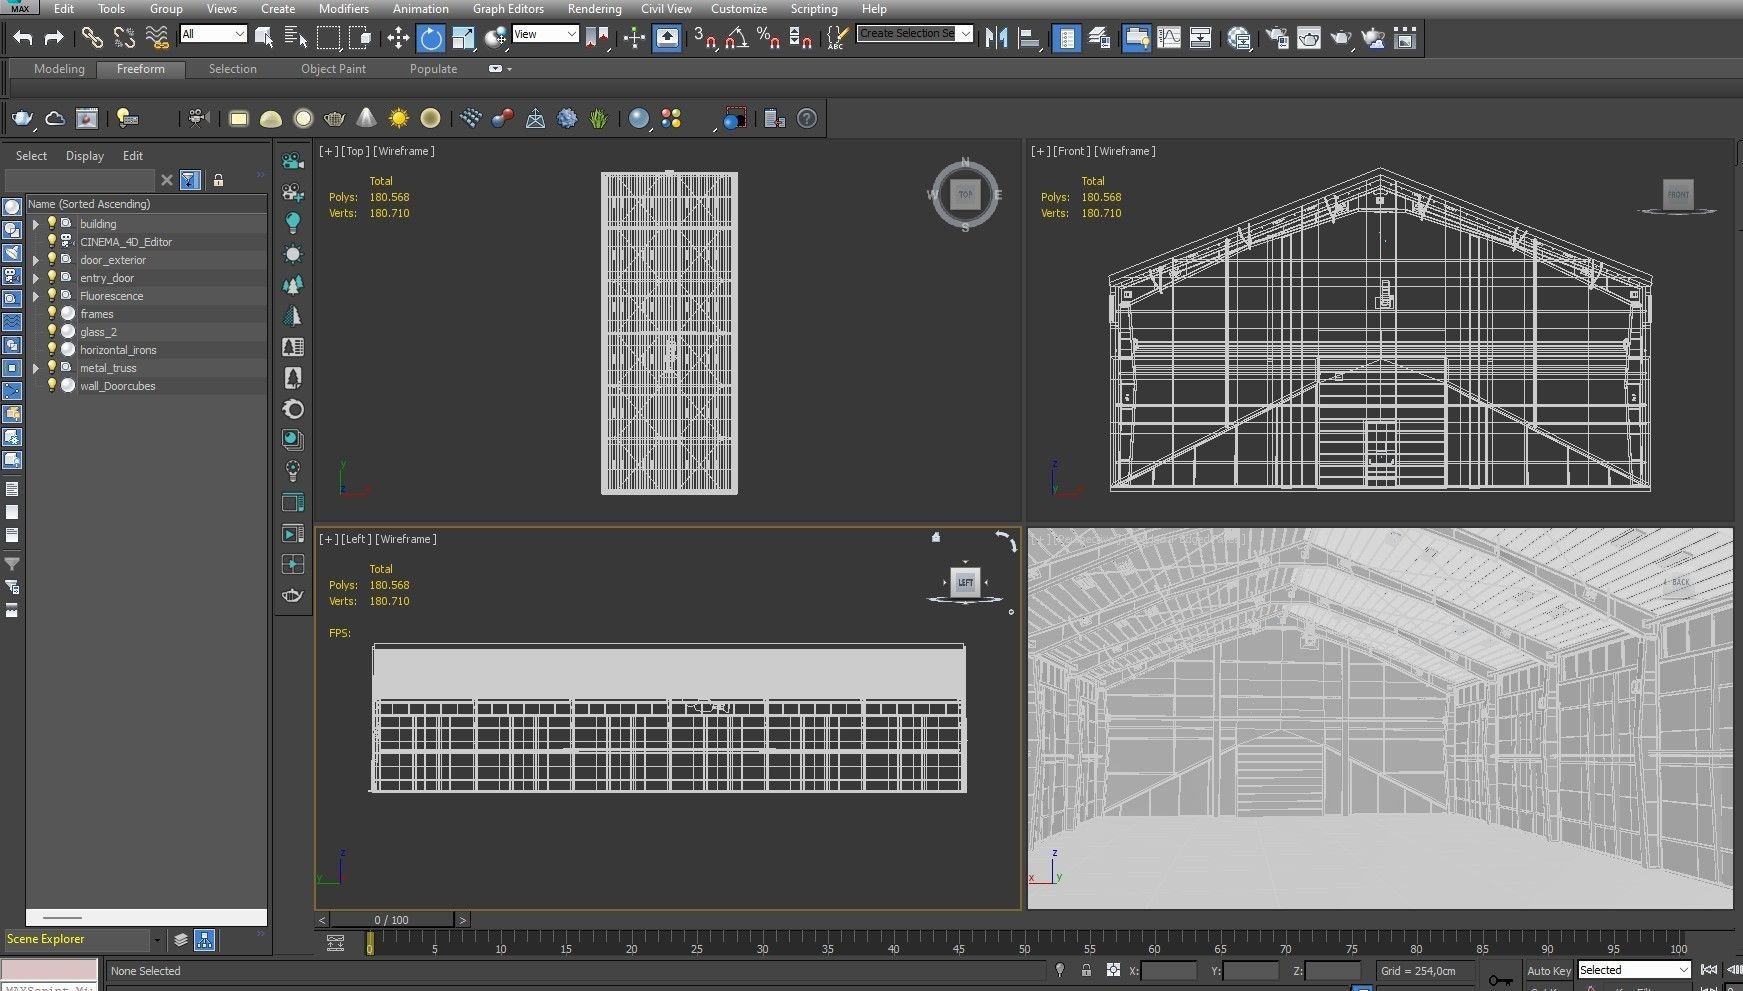Open the Rendering menu
Image resolution: width=1743 pixels, height=991 pixels.
[594, 8]
